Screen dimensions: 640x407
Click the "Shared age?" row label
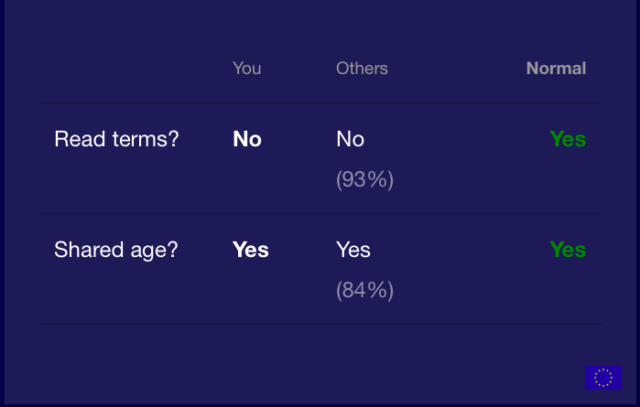tap(116, 249)
